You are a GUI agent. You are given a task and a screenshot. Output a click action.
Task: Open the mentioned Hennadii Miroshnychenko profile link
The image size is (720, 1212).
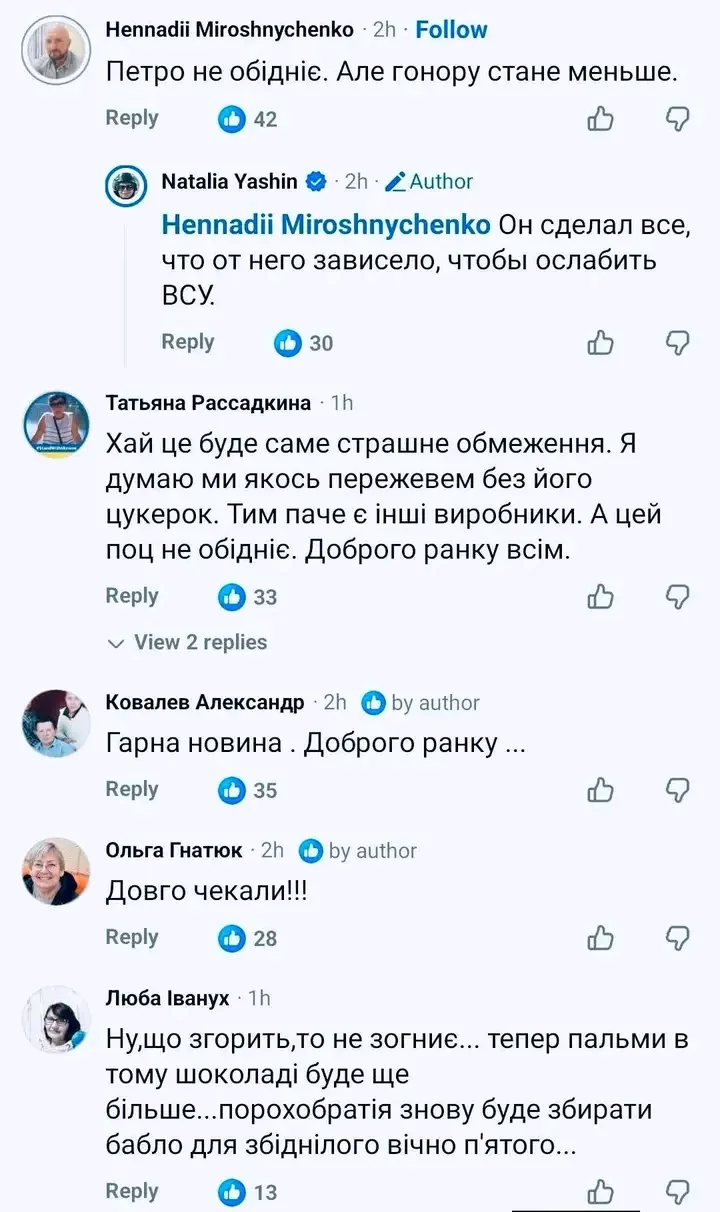pyautogui.click(x=326, y=223)
